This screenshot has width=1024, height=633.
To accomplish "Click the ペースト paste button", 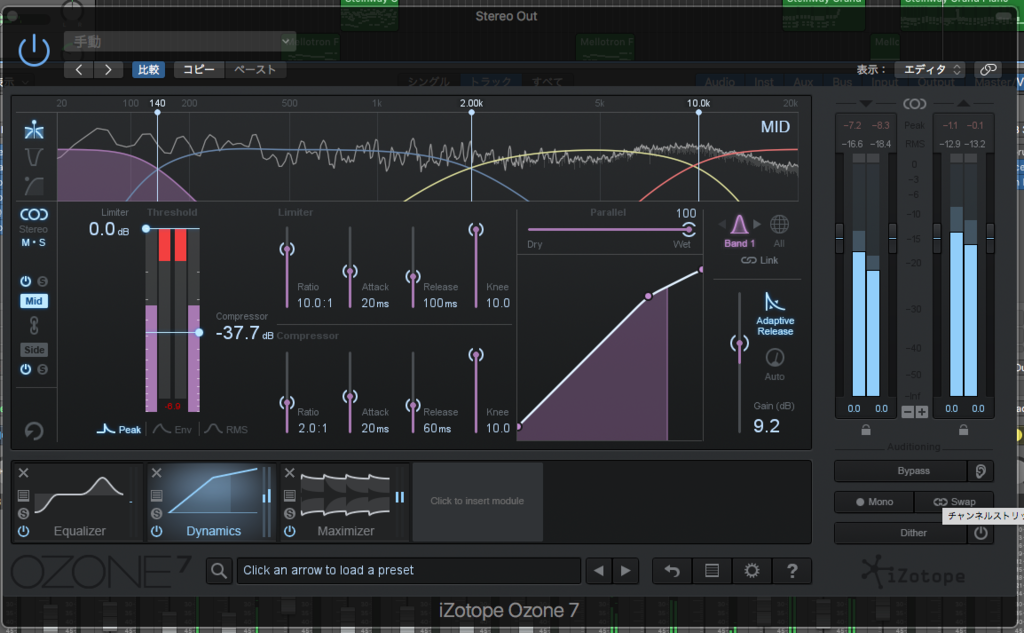I will pos(255,69).
